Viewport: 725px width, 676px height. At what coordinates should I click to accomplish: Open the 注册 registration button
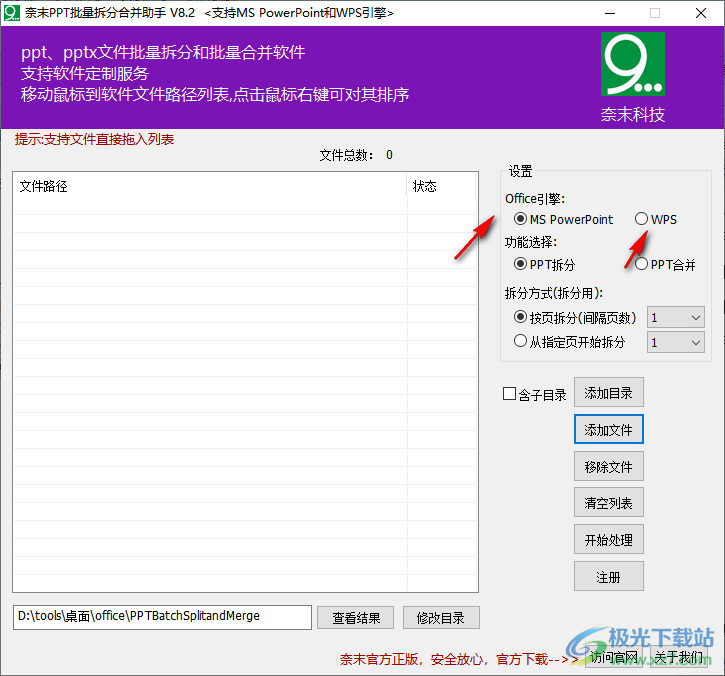tap(608, 577)
